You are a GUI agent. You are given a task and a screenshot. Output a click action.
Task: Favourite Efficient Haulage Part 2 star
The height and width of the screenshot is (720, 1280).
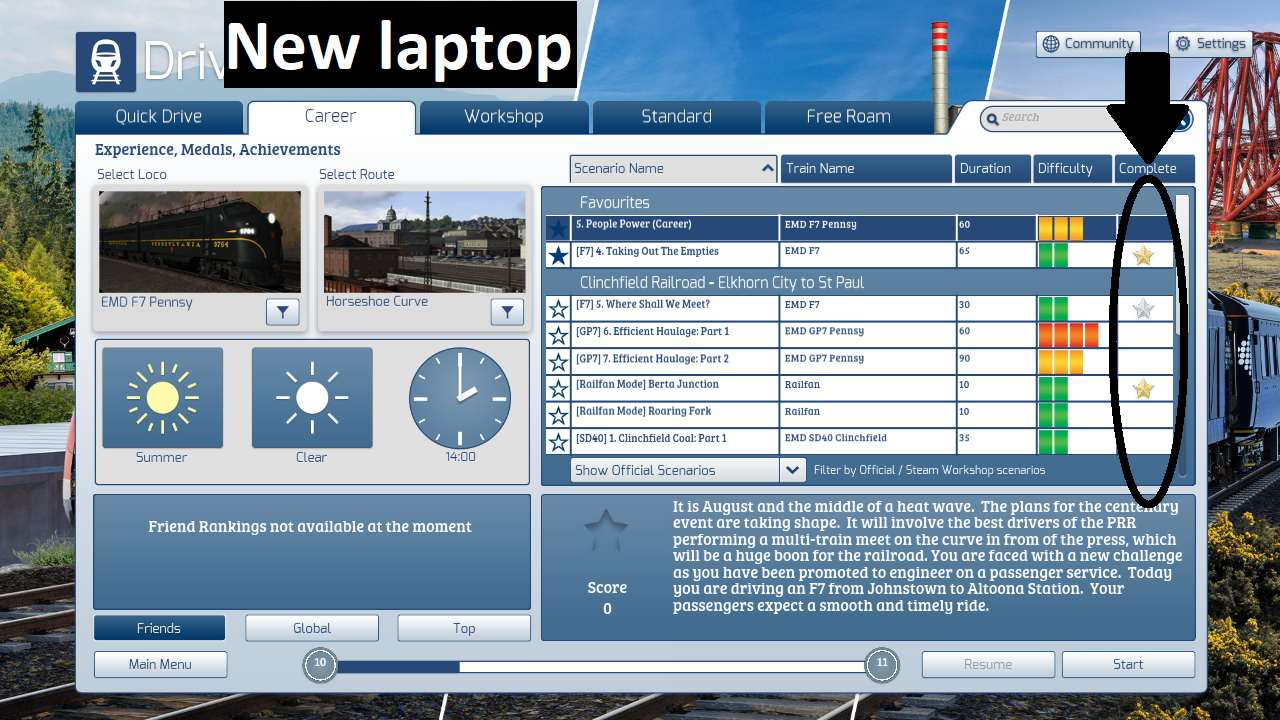558,362
